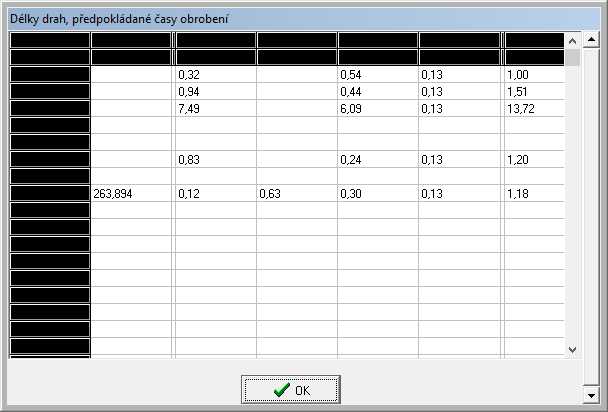Click the cell with value 0,94
Image resolution: width=608 pixels, height=412 pixels.
click(x=214, y=92)
